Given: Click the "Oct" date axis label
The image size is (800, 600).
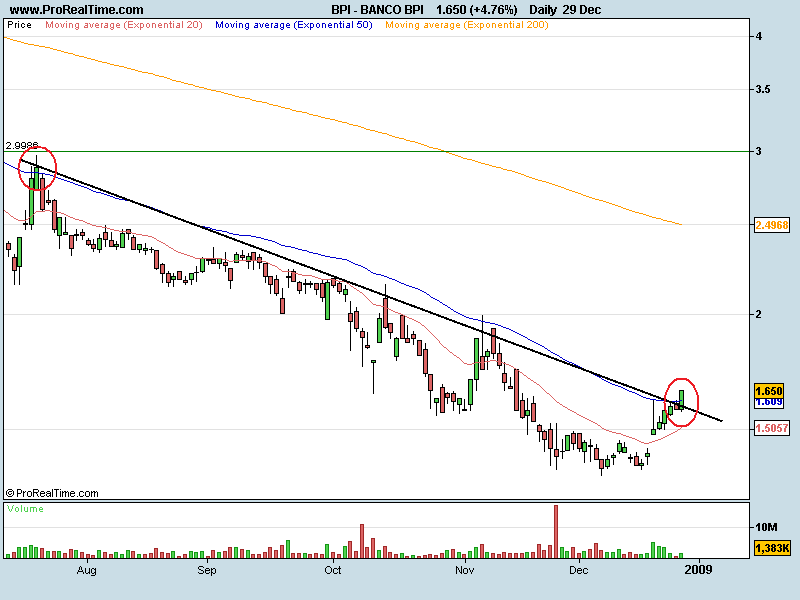Looking at the screenshot, I should coord(333,570).
